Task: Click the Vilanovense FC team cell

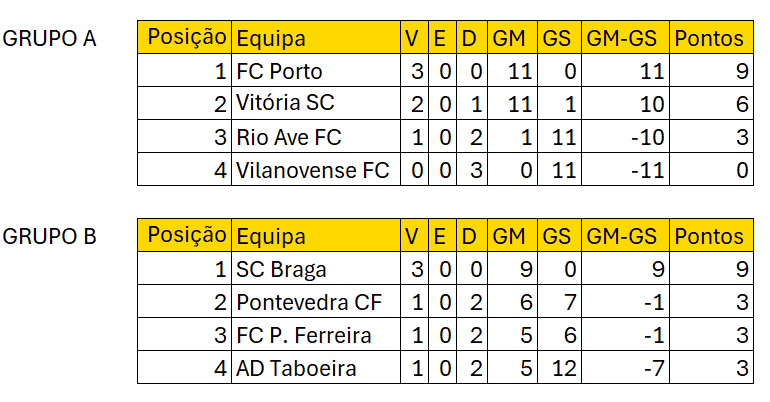Action: tap(316, 169)
